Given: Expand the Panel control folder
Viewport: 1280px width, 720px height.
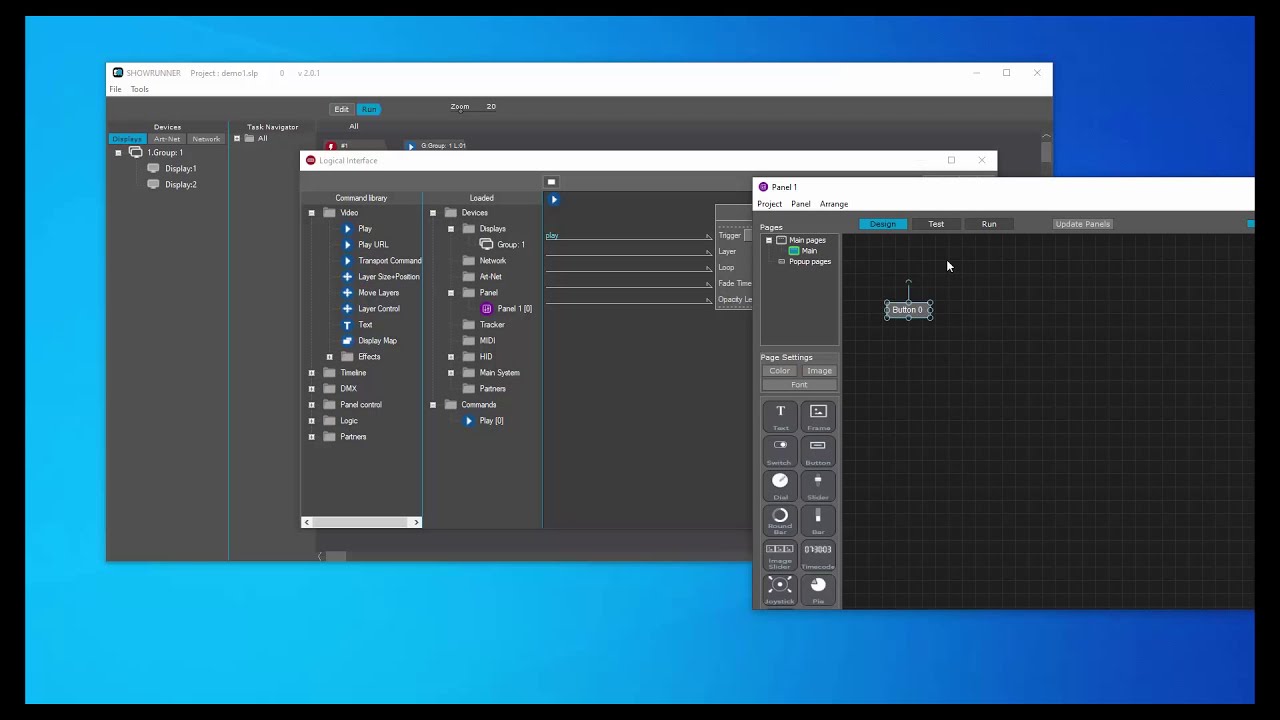Looking at the screenshot, I should tap(311, 405).
